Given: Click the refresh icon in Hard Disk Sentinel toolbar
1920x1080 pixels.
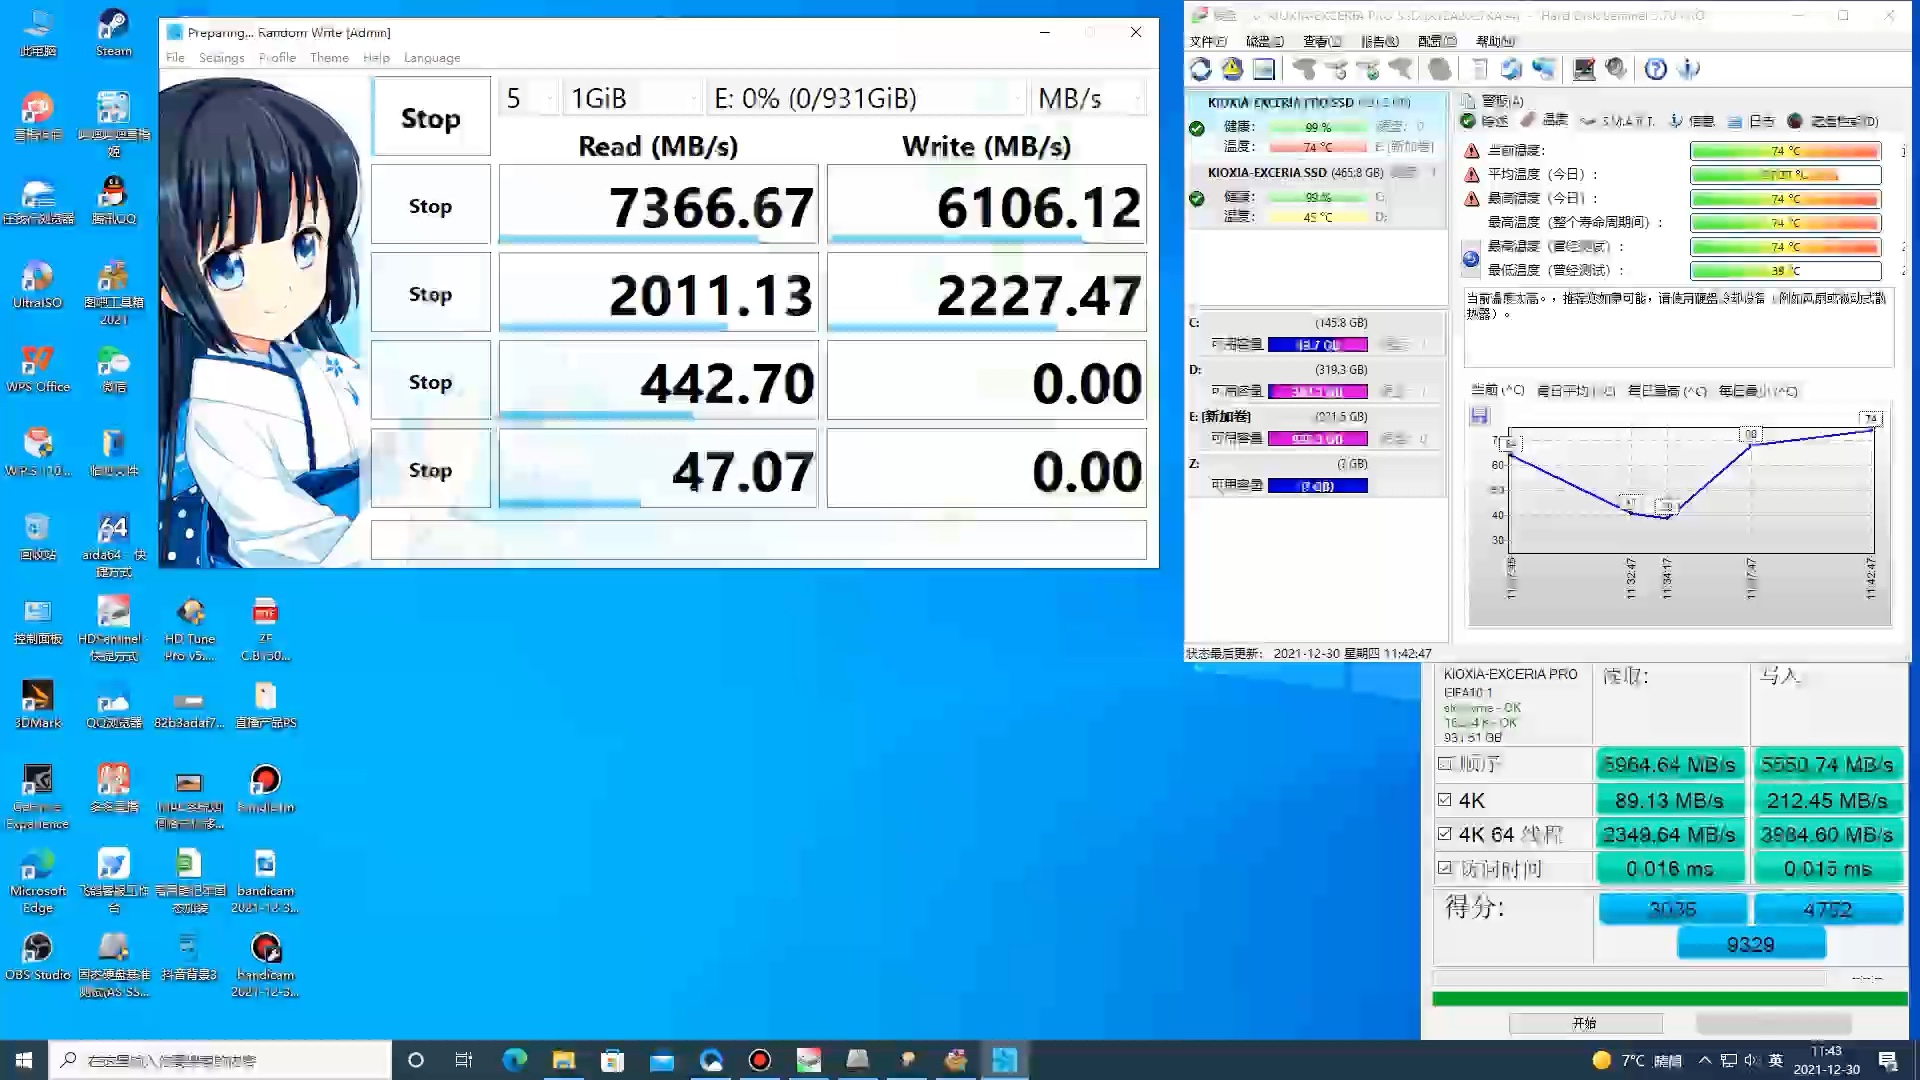Looking at the screenshot, I should point(1201,69).
